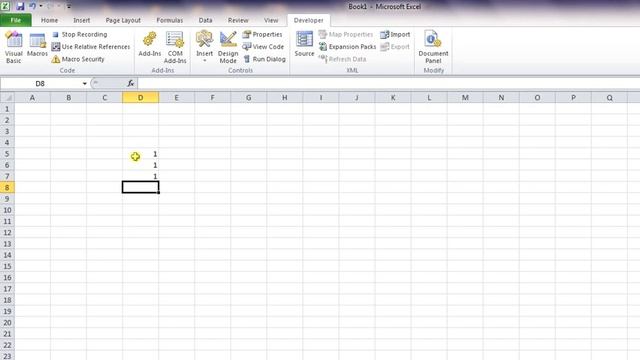
Task: Open Macro Security settings
Action: (x=78, y=59)
